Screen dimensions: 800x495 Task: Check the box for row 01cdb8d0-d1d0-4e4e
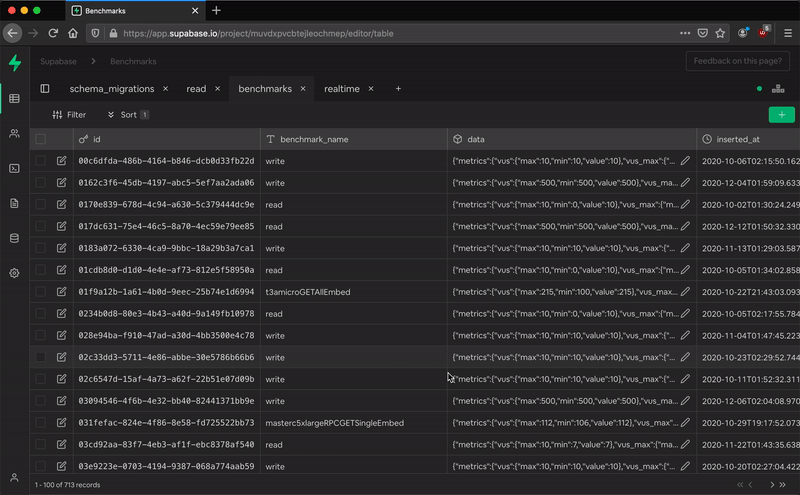point(40,270)
